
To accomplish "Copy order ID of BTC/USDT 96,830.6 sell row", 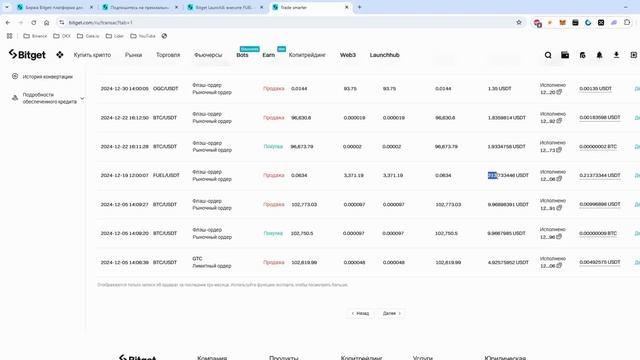I will (559, 121).
